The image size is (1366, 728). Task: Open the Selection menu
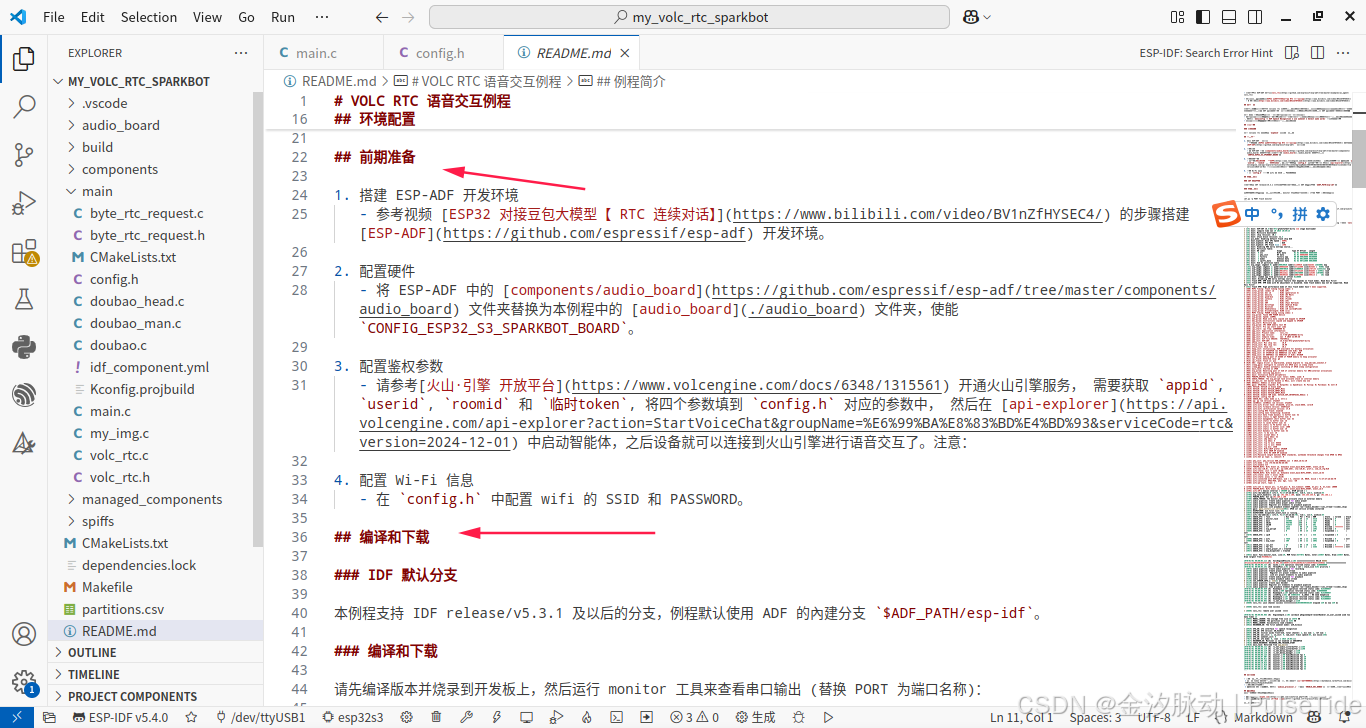(149, 17)
